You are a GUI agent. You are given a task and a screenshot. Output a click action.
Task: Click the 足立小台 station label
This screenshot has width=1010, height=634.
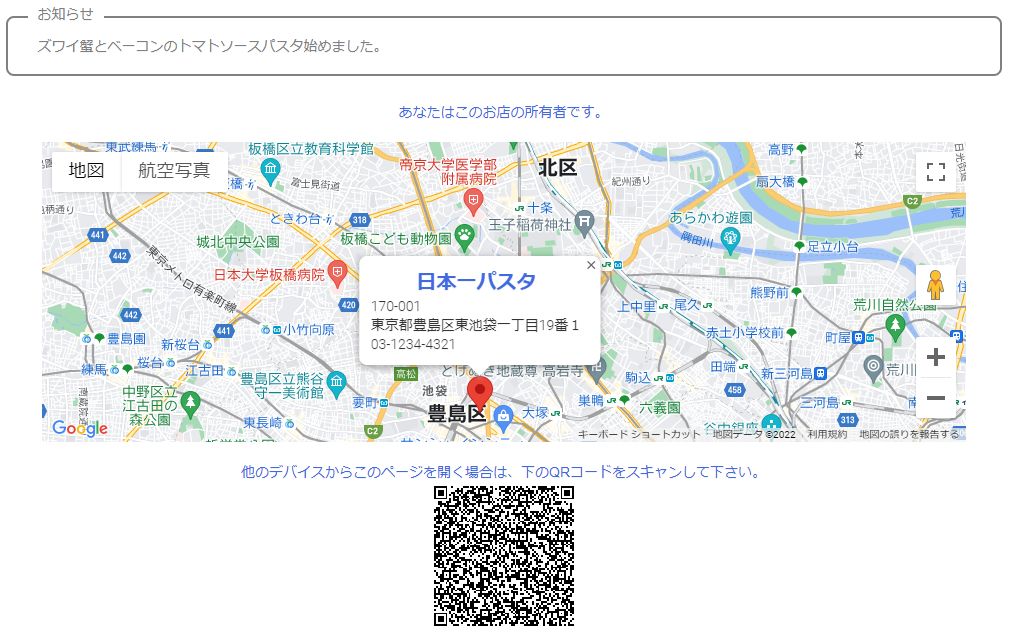pyautogui.click(x=833, y=246)
